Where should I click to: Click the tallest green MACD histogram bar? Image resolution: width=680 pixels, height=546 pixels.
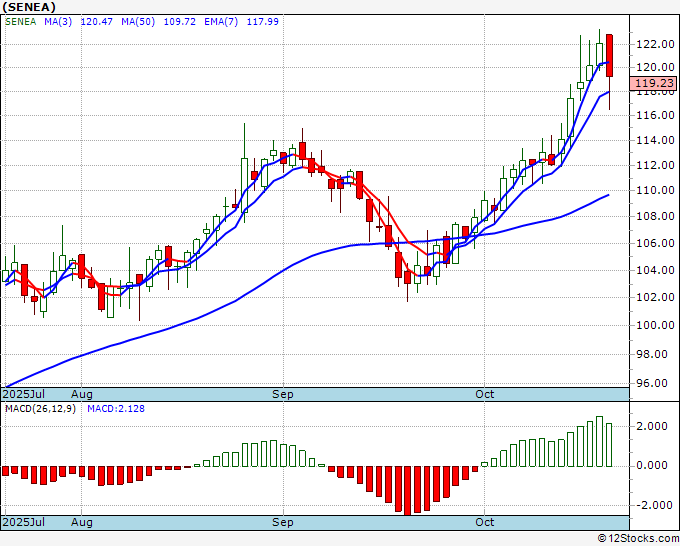(x=599, y=441)
